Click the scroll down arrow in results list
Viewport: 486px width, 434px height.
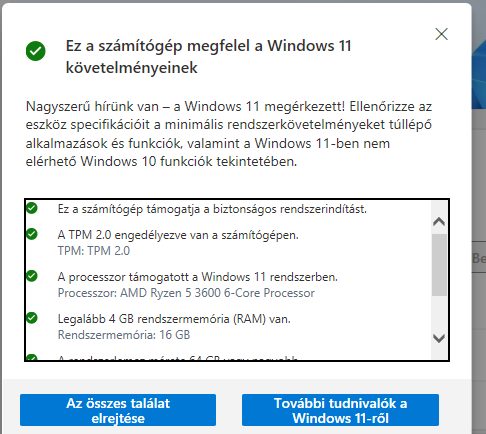point(439,338)
